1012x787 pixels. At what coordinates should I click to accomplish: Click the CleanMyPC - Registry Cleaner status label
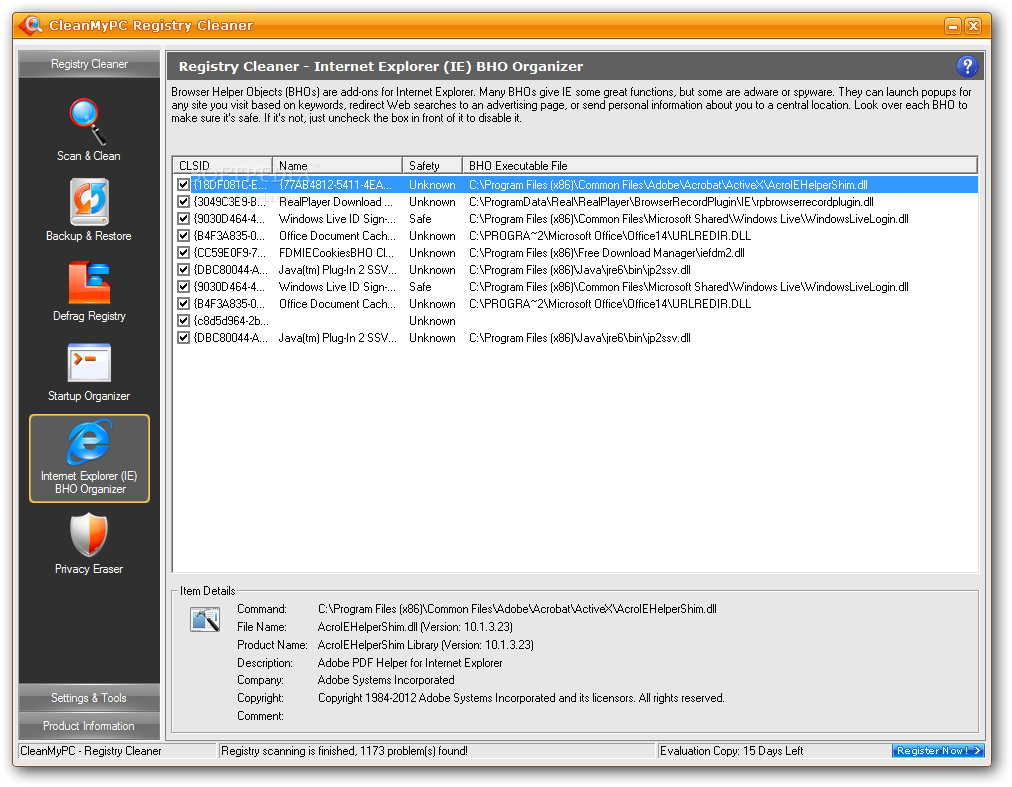(x=91, y=751)
